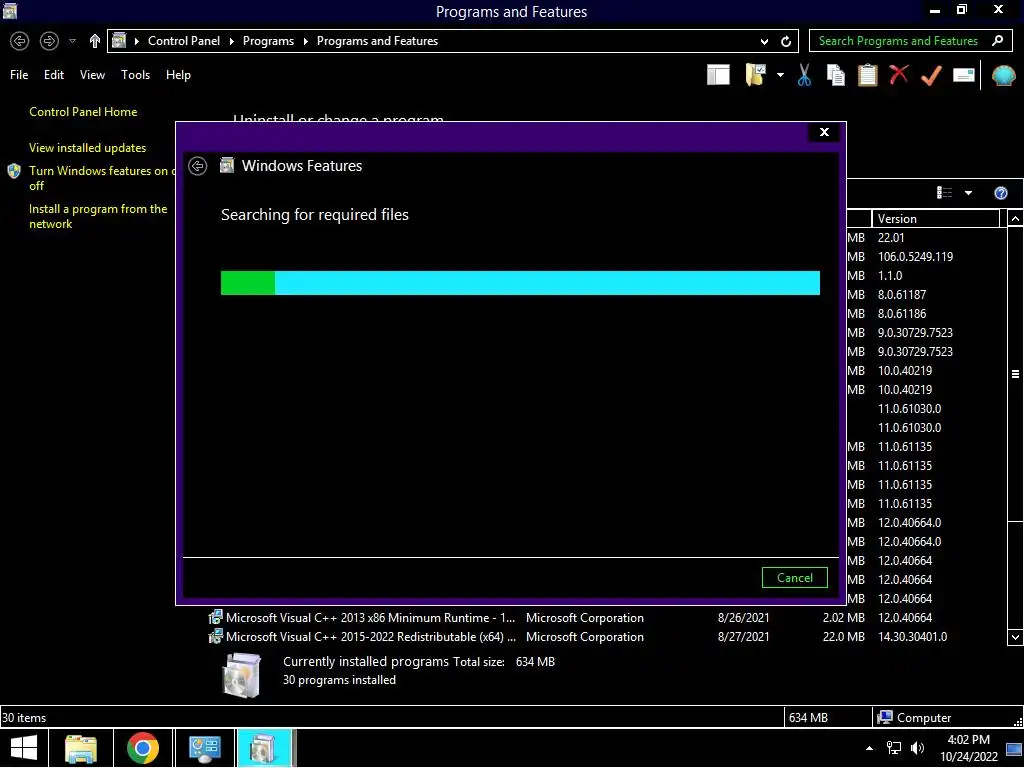Click the orange checkmark Properties icon
The width and height of the screenshot is (1024, 768).
pyautogui.click(x=931, y=75)
